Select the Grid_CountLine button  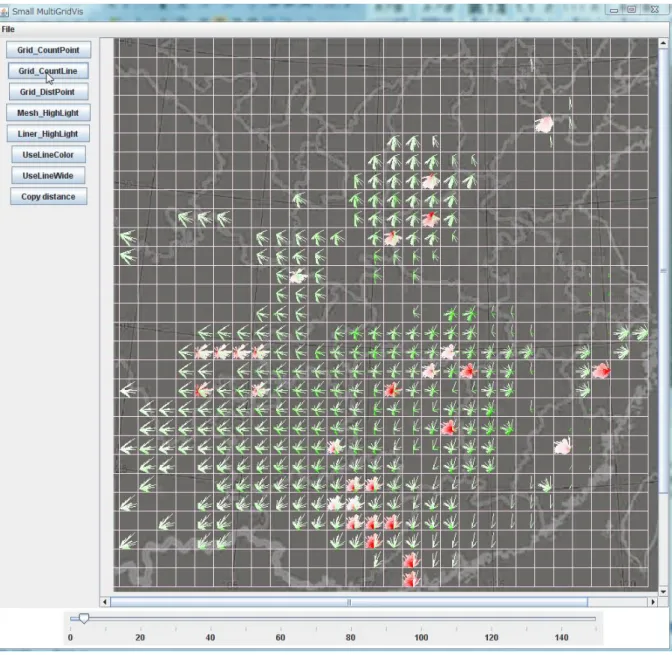click(48, 71)
